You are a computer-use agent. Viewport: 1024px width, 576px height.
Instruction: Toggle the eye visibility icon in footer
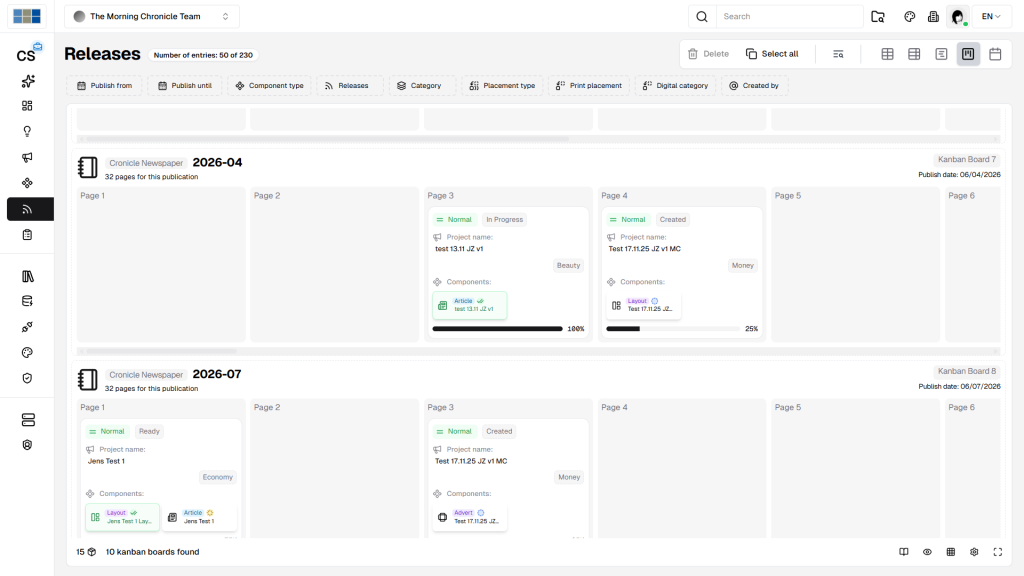point(927,552)
